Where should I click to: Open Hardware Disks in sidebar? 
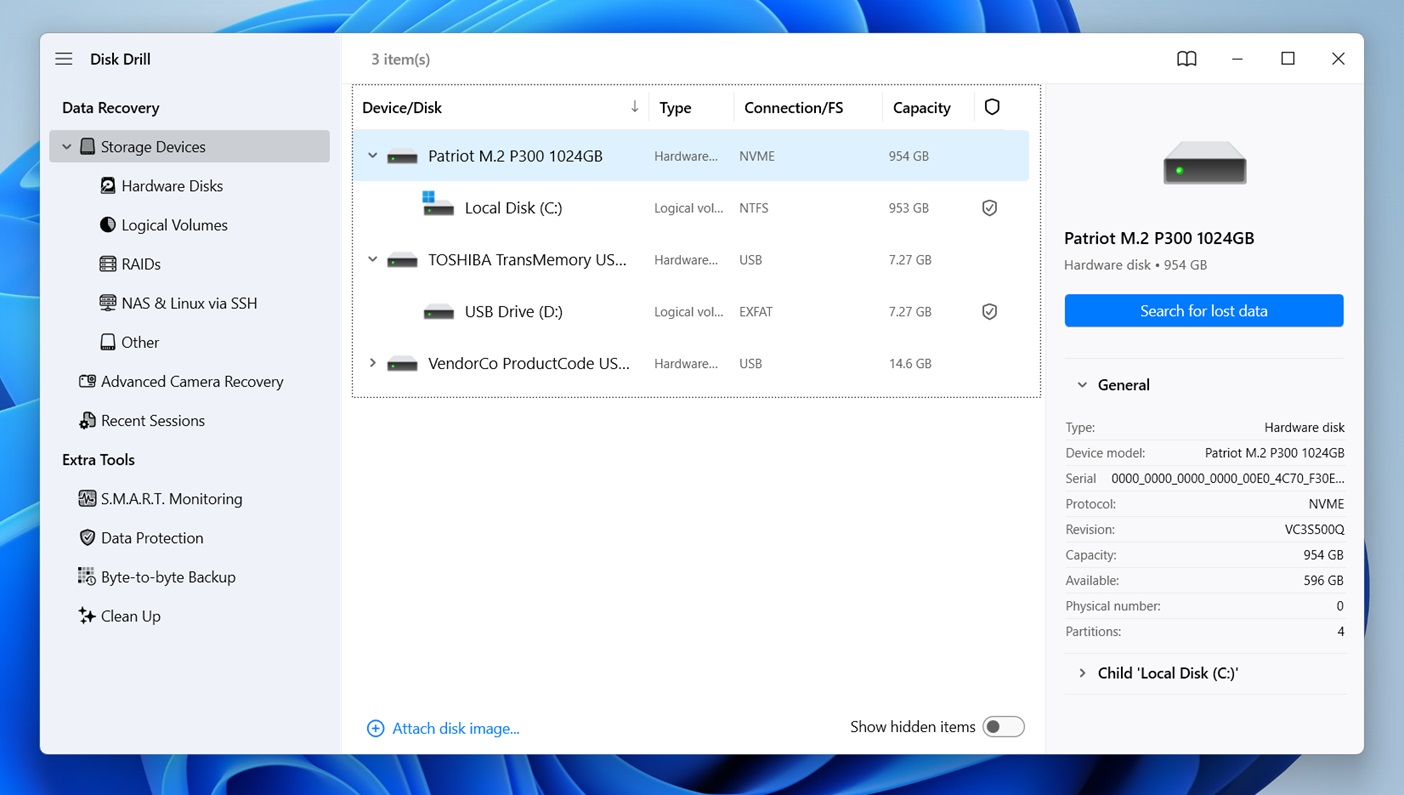(172, 186)
